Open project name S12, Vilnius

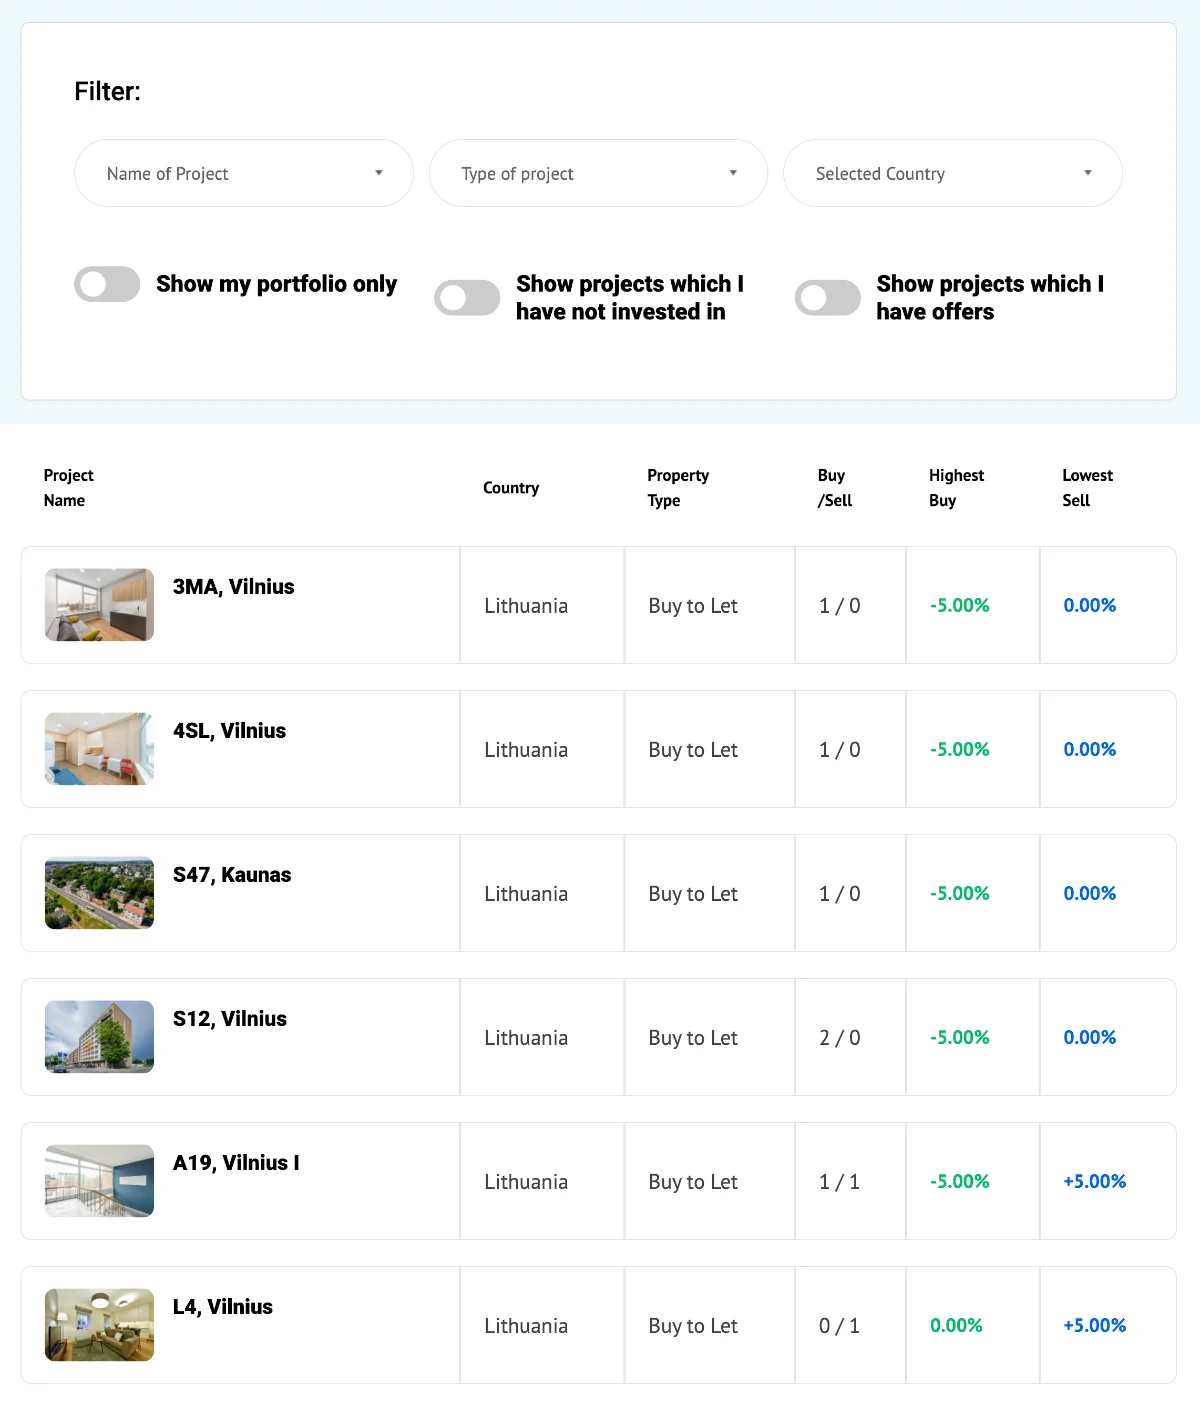[x=230, y=1019]
